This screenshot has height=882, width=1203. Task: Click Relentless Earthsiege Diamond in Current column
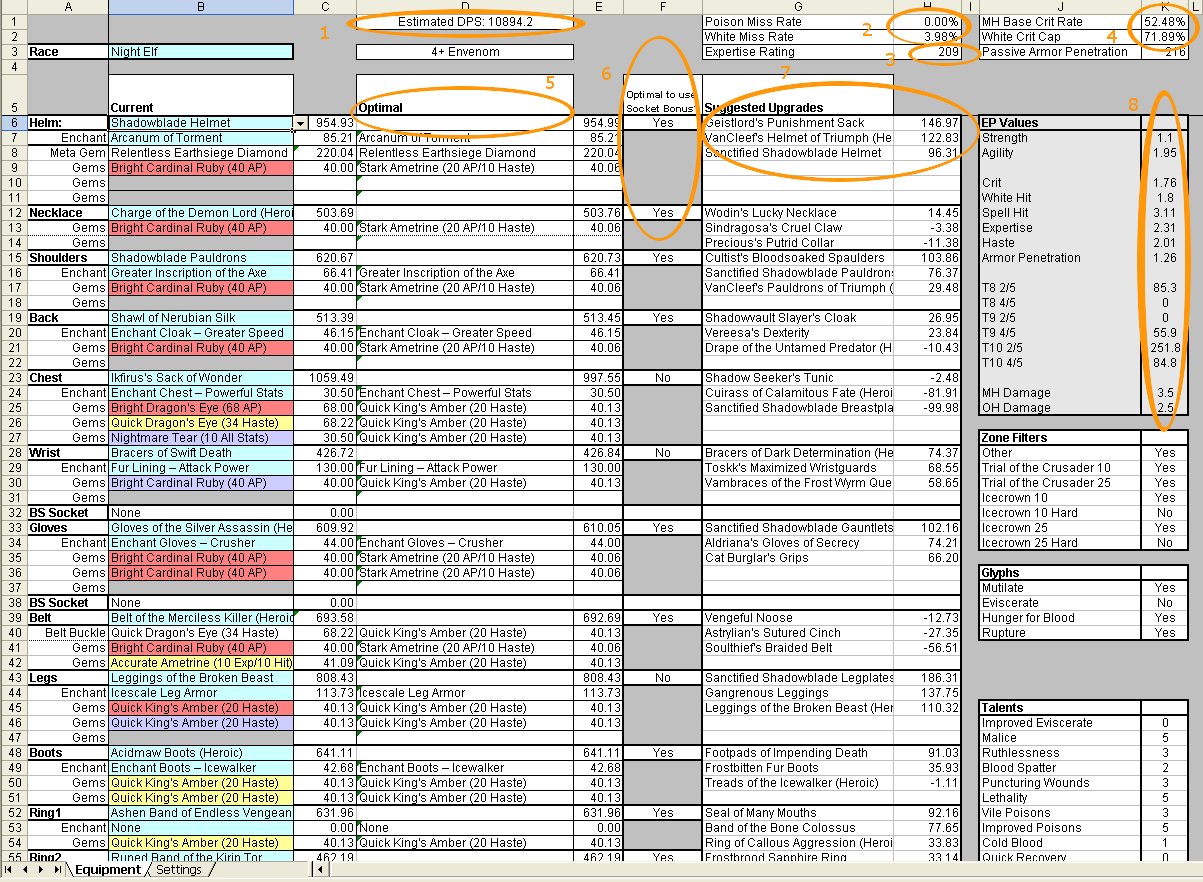201,153
